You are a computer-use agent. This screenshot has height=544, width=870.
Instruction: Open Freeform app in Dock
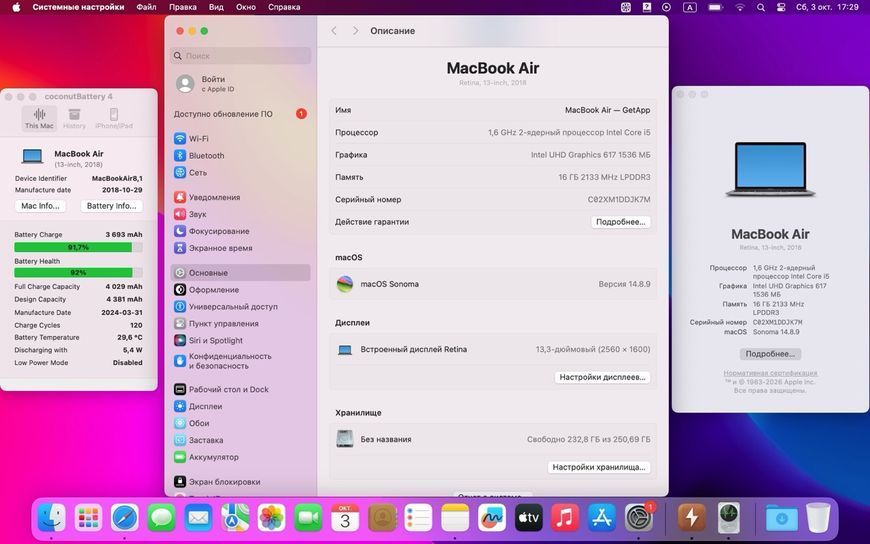pyautogui.click(x=492, y=518)
